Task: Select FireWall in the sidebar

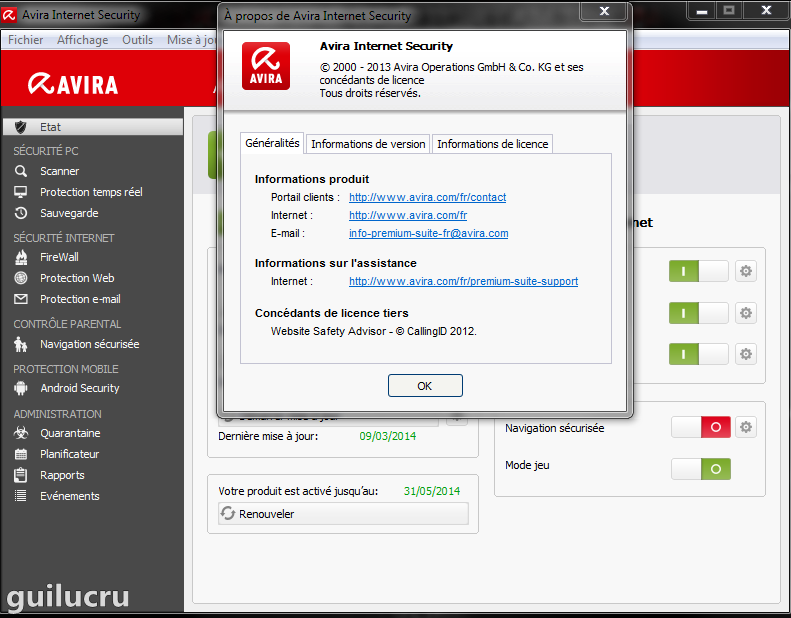Action: 59,257
